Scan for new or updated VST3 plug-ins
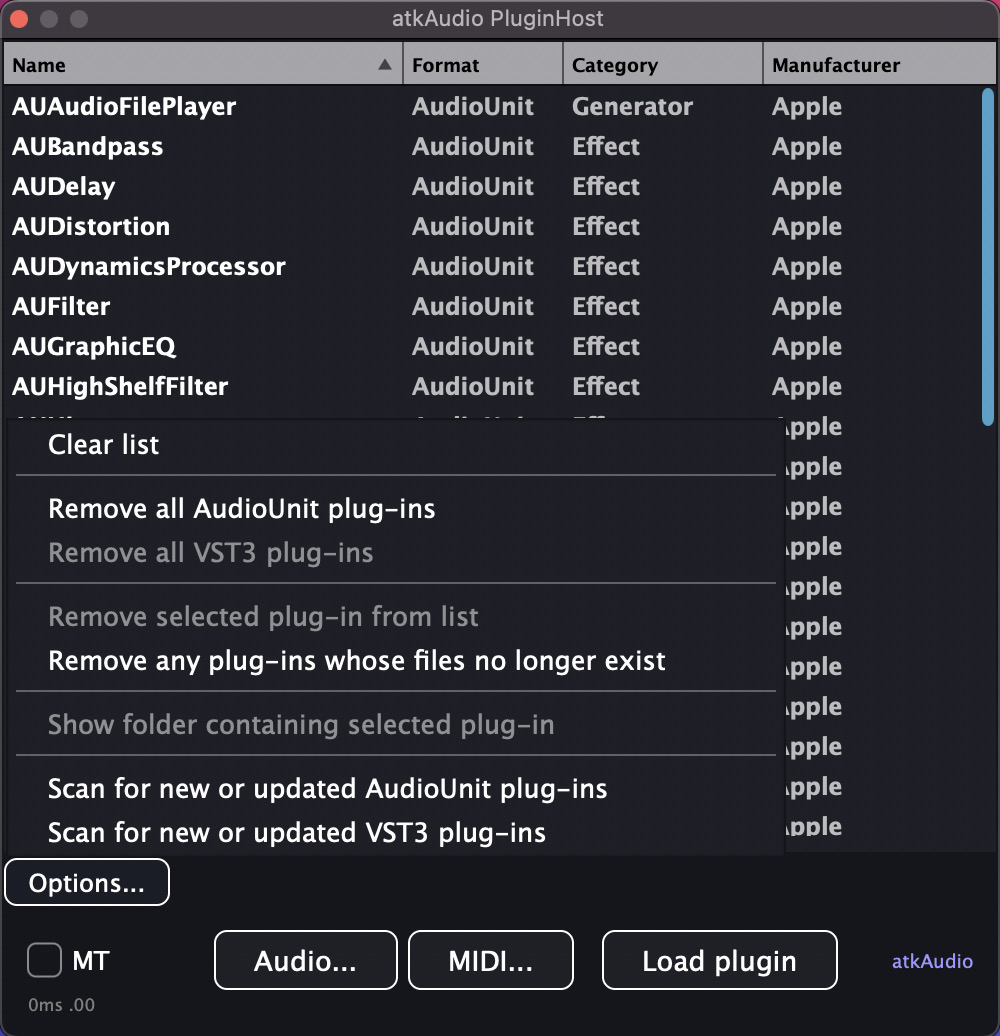The width and height of the screenshot is (1000, 1036). point(296,832)
